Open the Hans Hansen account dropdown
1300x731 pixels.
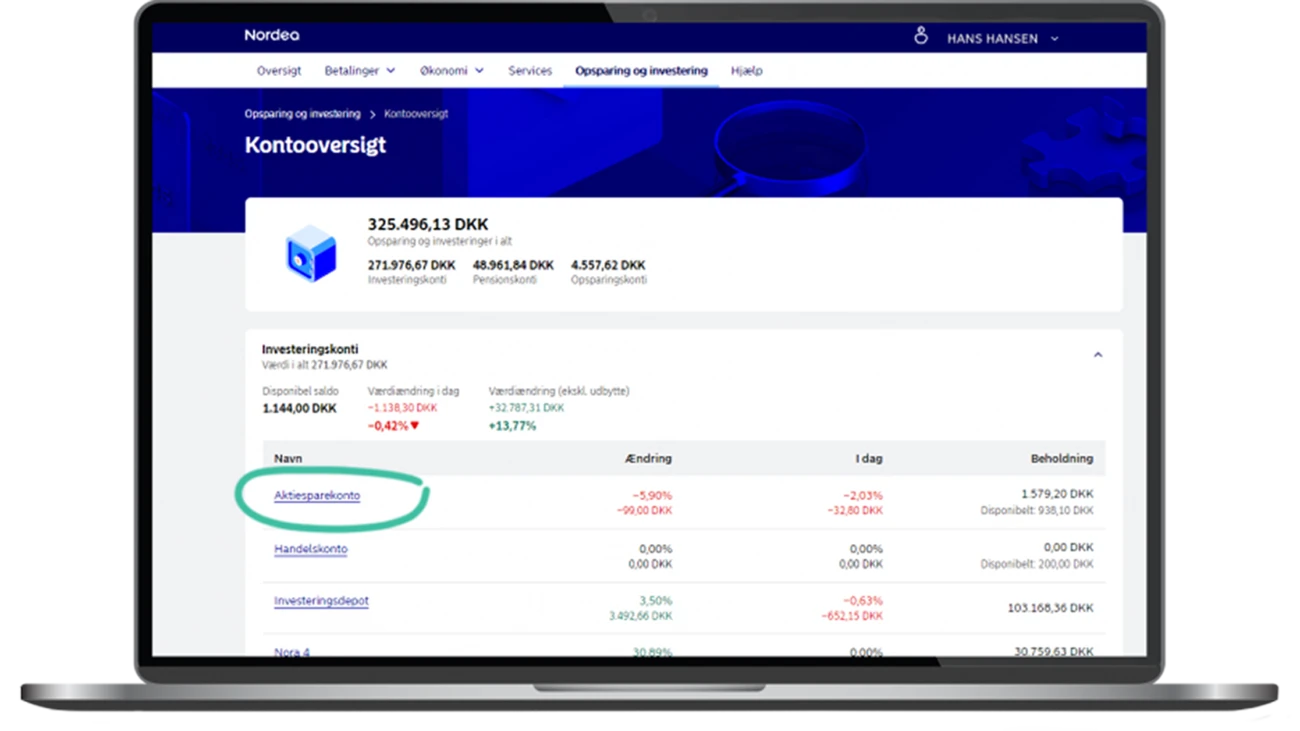click(x=1002, y=39)
